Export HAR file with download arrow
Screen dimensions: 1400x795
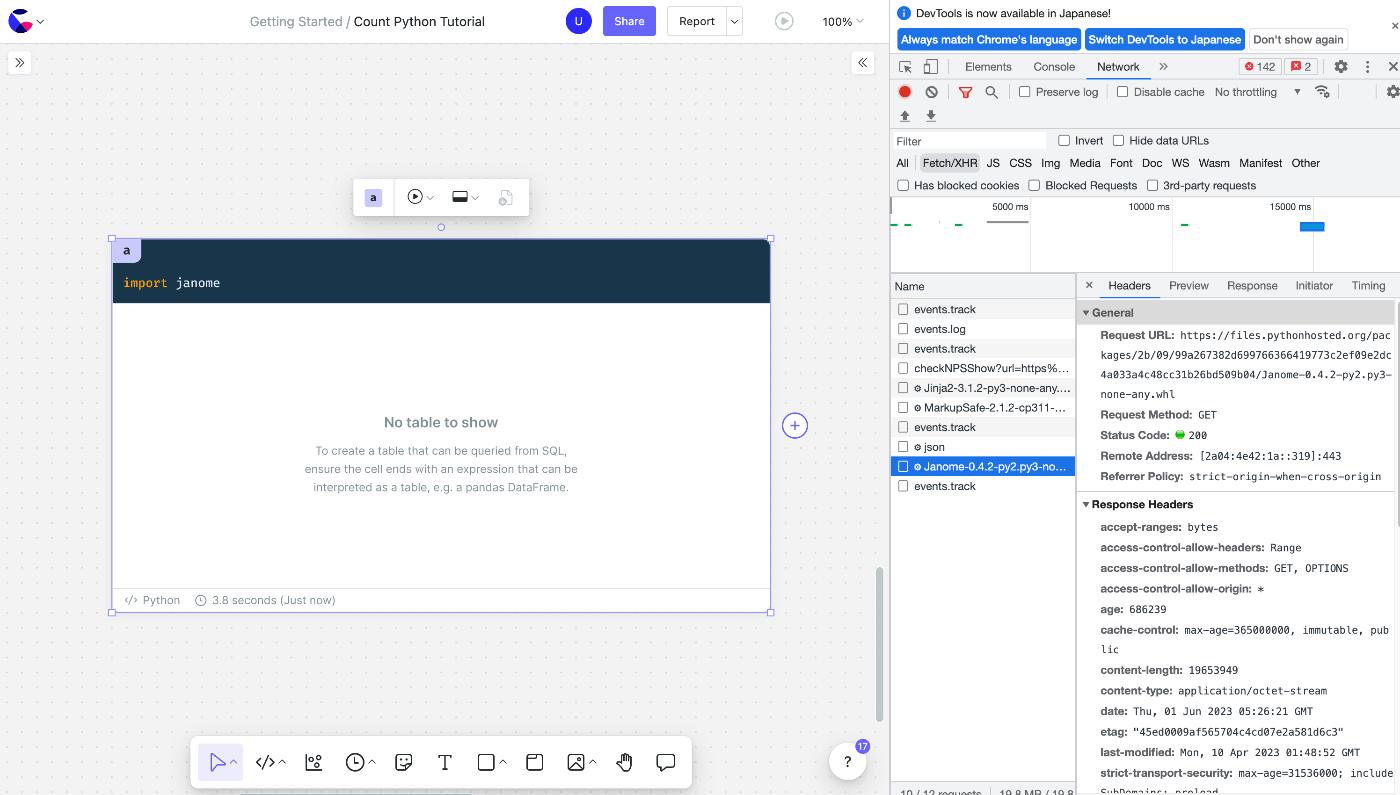tap(931, 116)
